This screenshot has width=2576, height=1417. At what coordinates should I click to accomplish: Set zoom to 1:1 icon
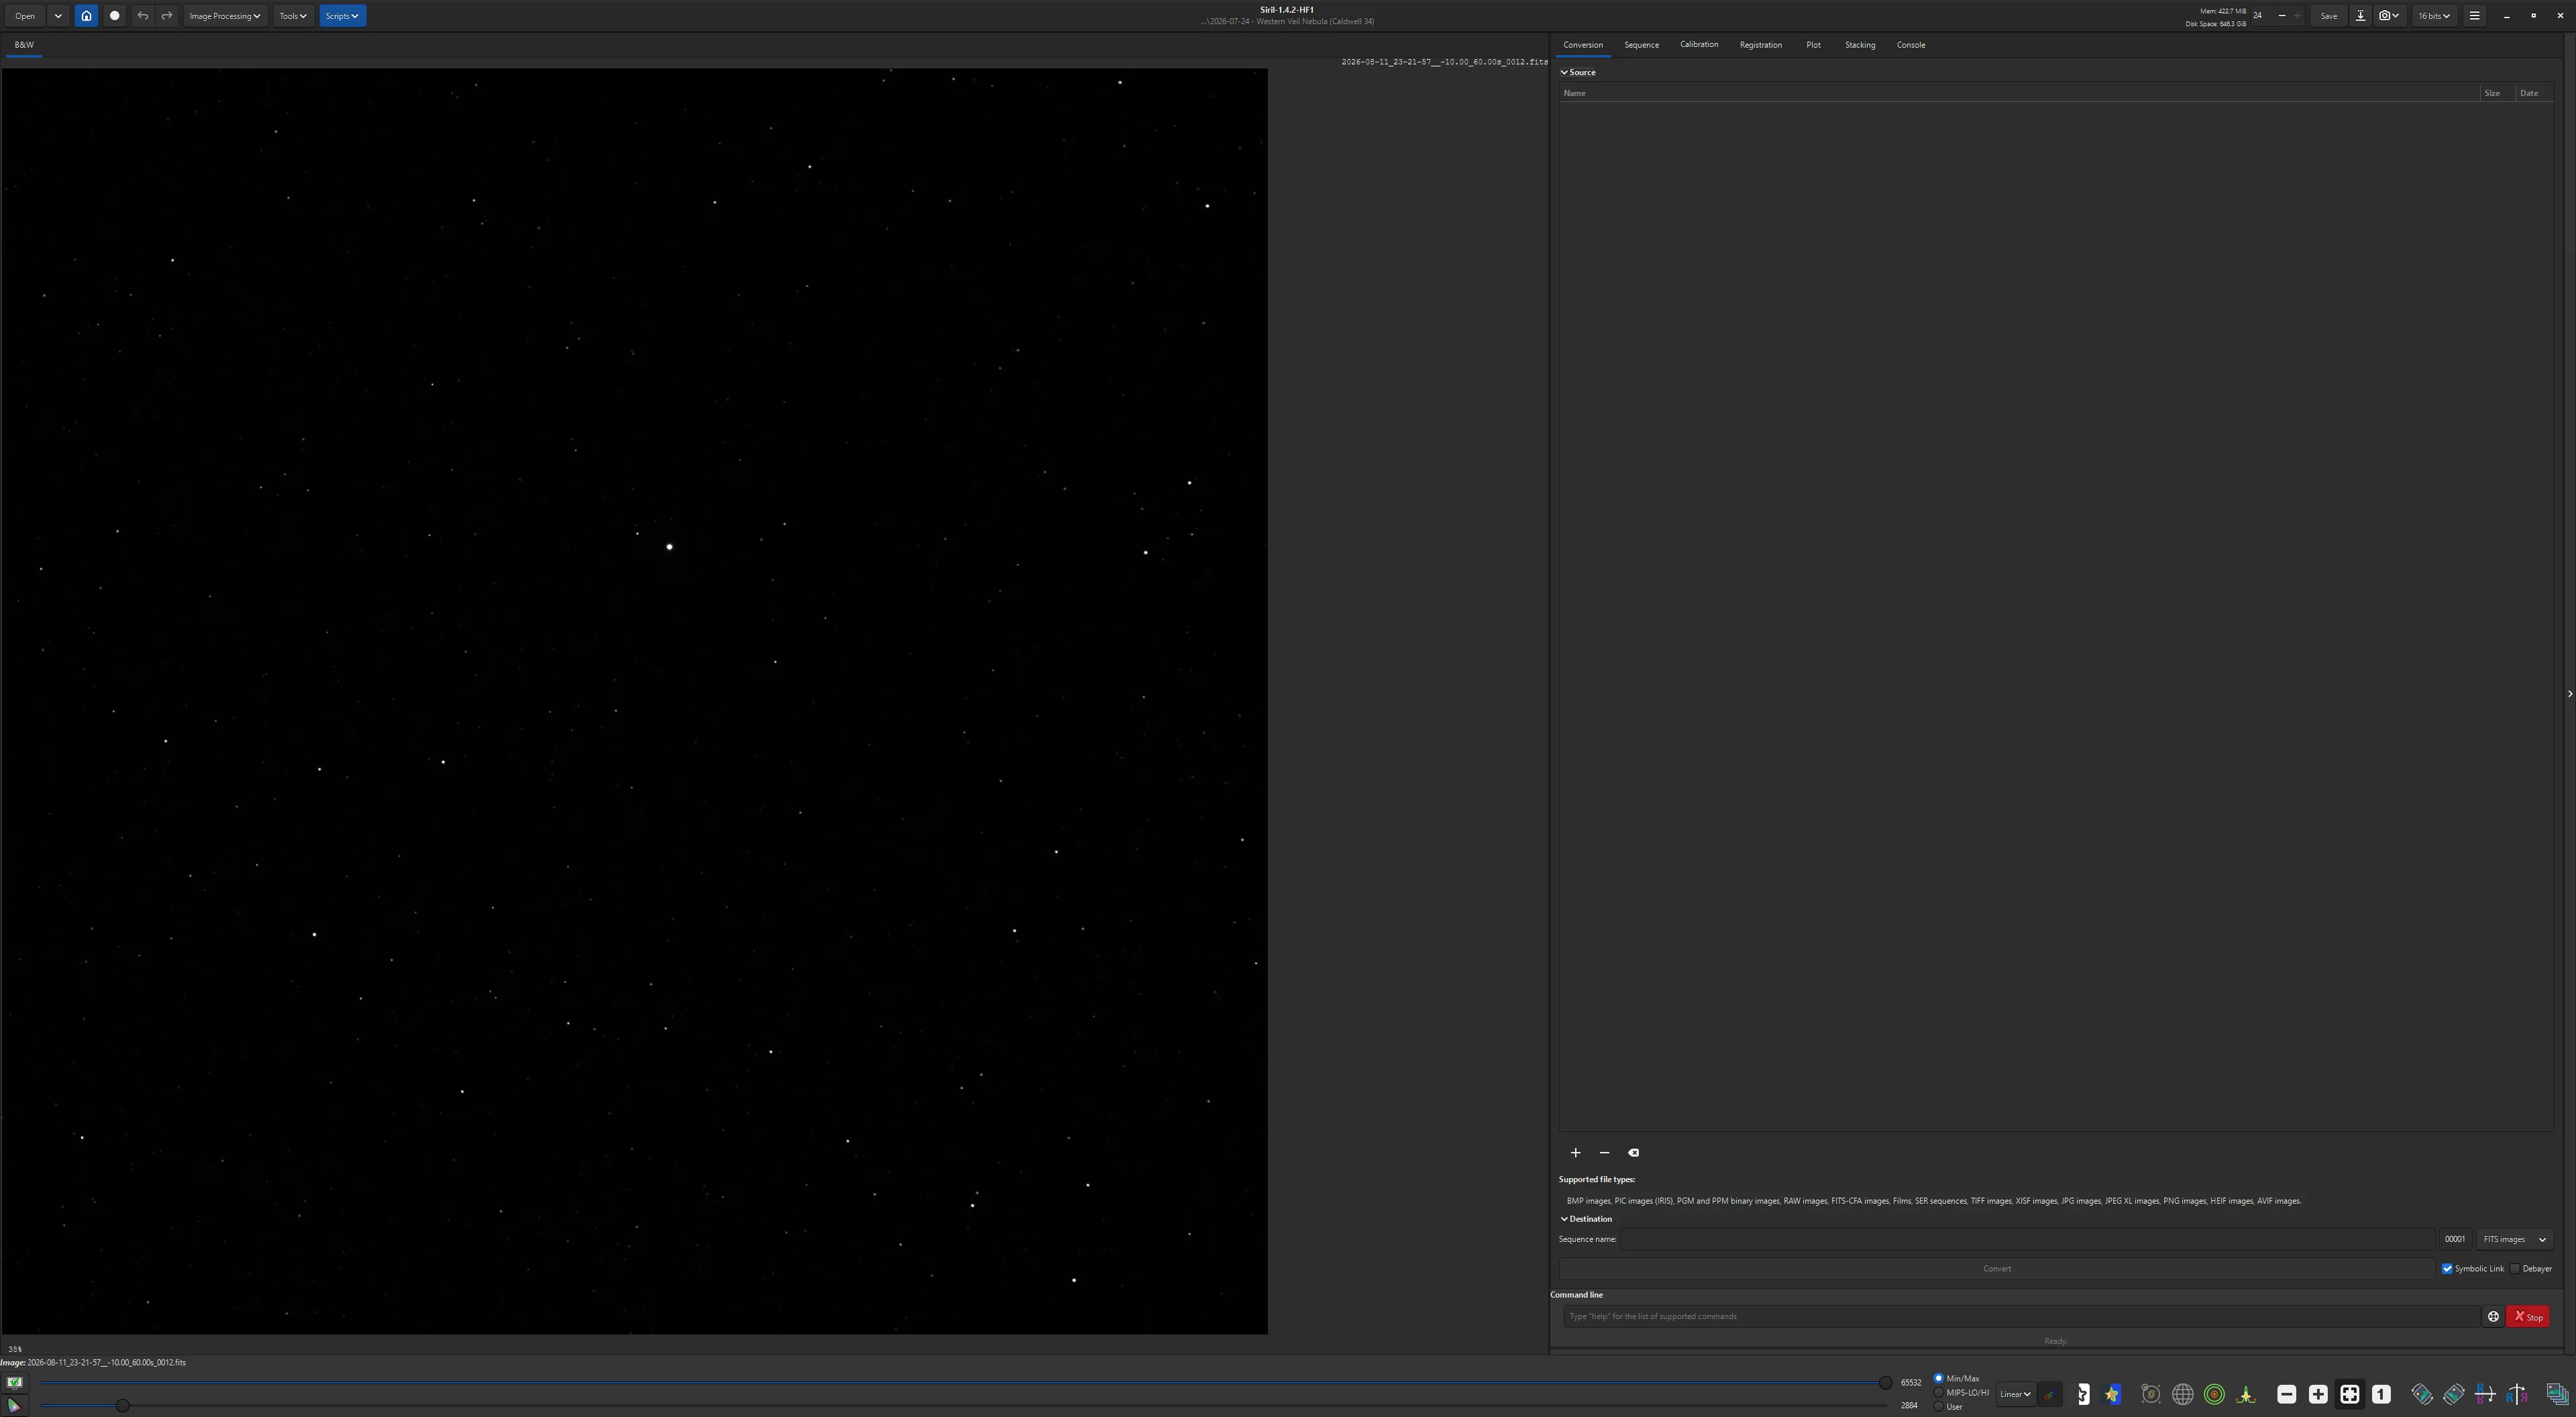point(2381,1394)
